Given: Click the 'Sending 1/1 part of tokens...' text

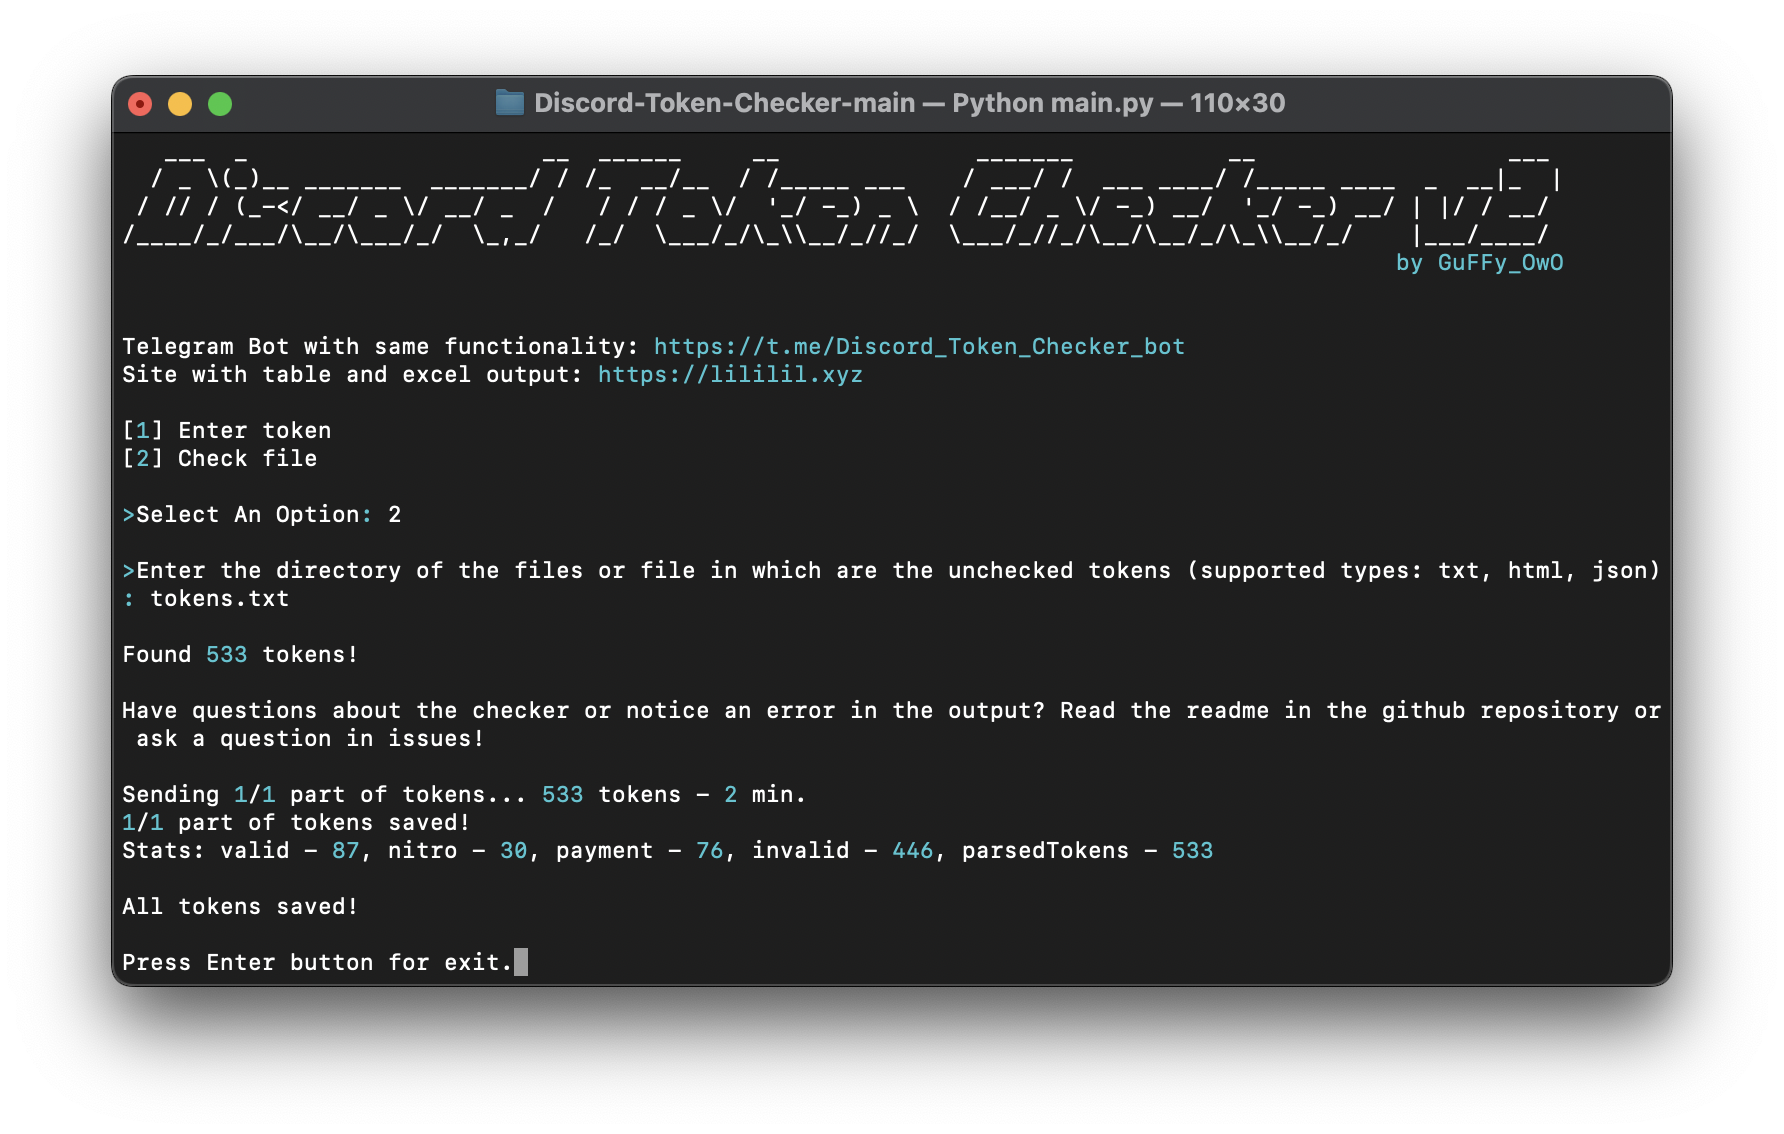Looking at the screenshot, I should [x=324, y=795].
